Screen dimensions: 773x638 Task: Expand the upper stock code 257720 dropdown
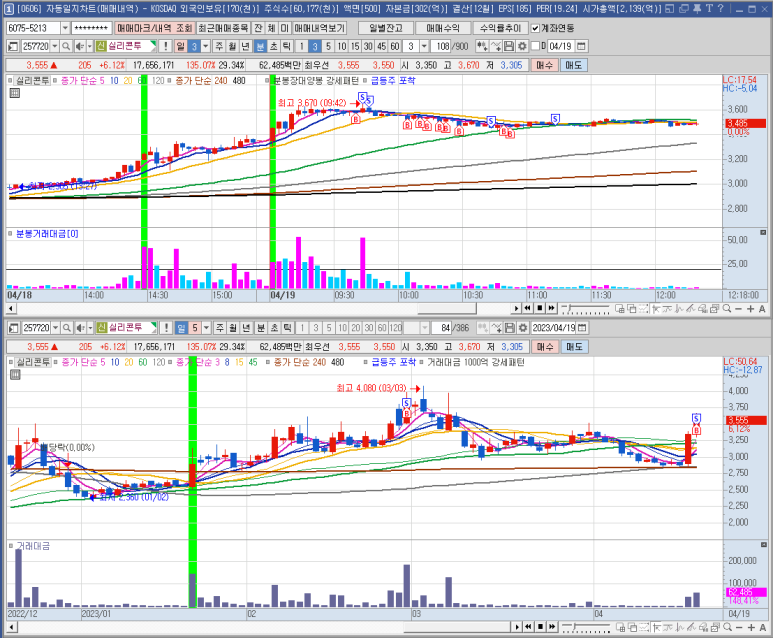[x=55, y=46]
